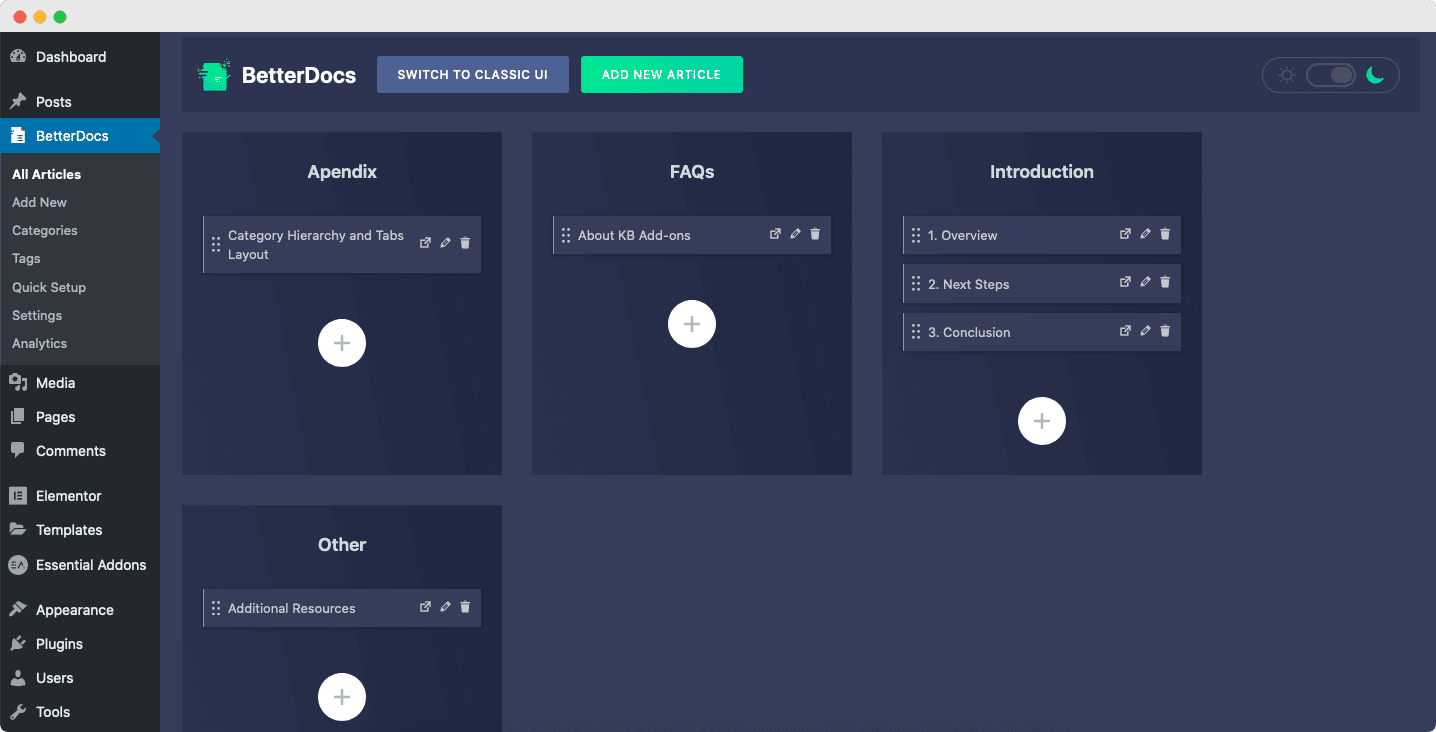
Task: Open Elementor menu item
Action: coord(80,496)
